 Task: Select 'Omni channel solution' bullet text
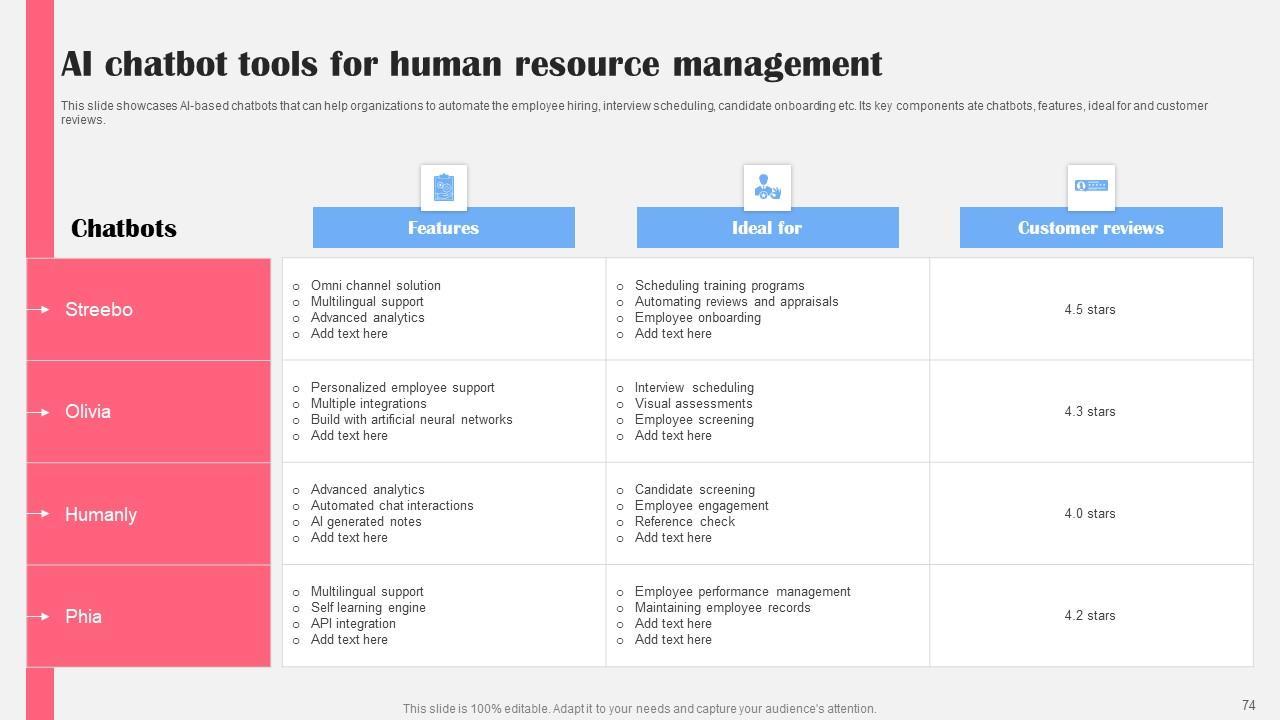click(375, 286)
